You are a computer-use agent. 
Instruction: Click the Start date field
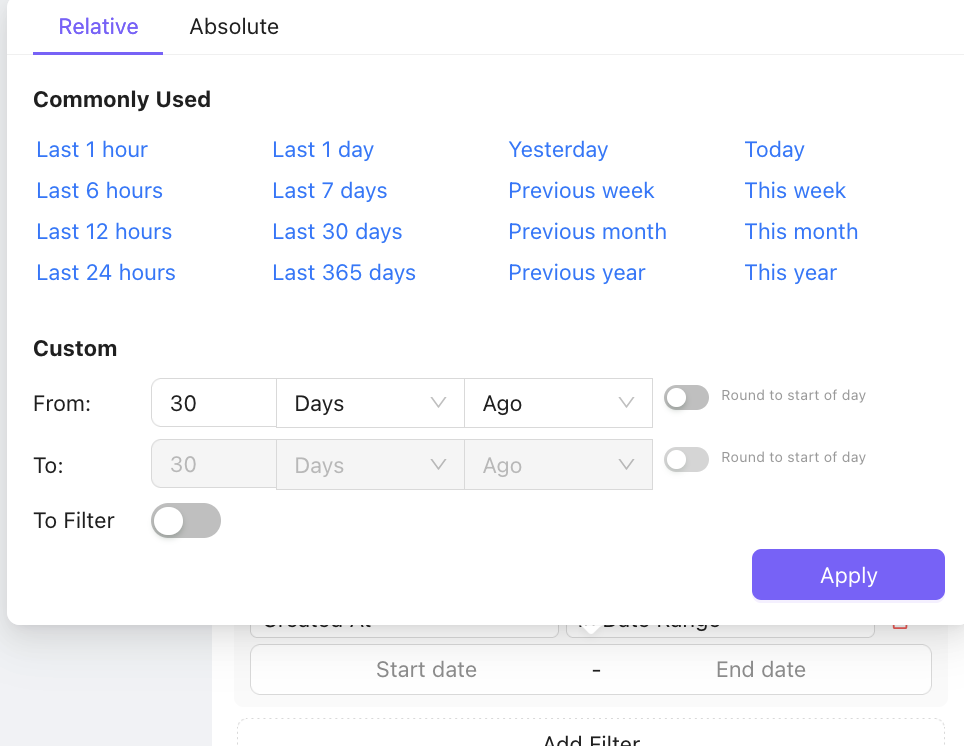[x=426, y=669]
